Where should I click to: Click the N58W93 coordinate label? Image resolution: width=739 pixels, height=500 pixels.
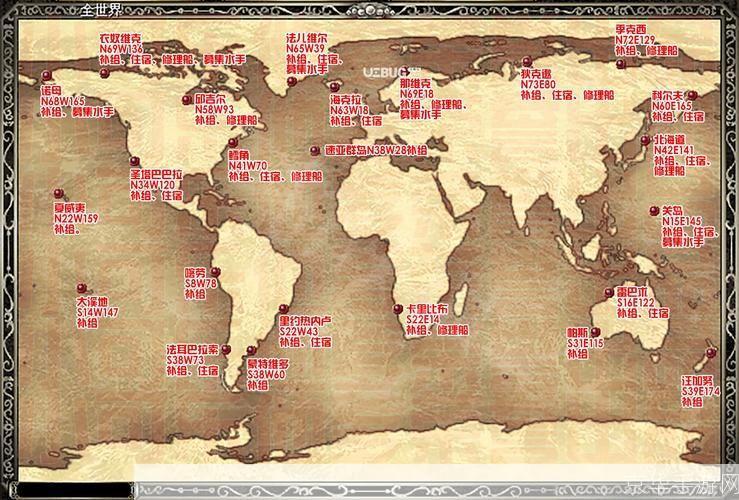pyautogui.click(x=214, y=109)
